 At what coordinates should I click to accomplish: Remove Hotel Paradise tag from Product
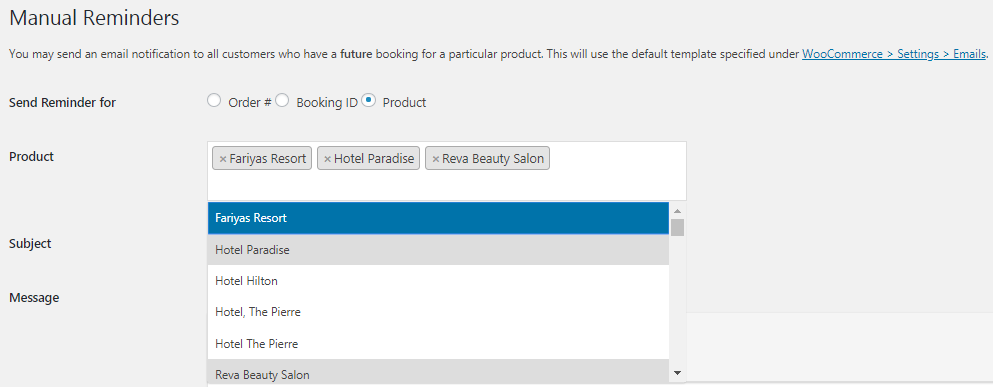327,159
